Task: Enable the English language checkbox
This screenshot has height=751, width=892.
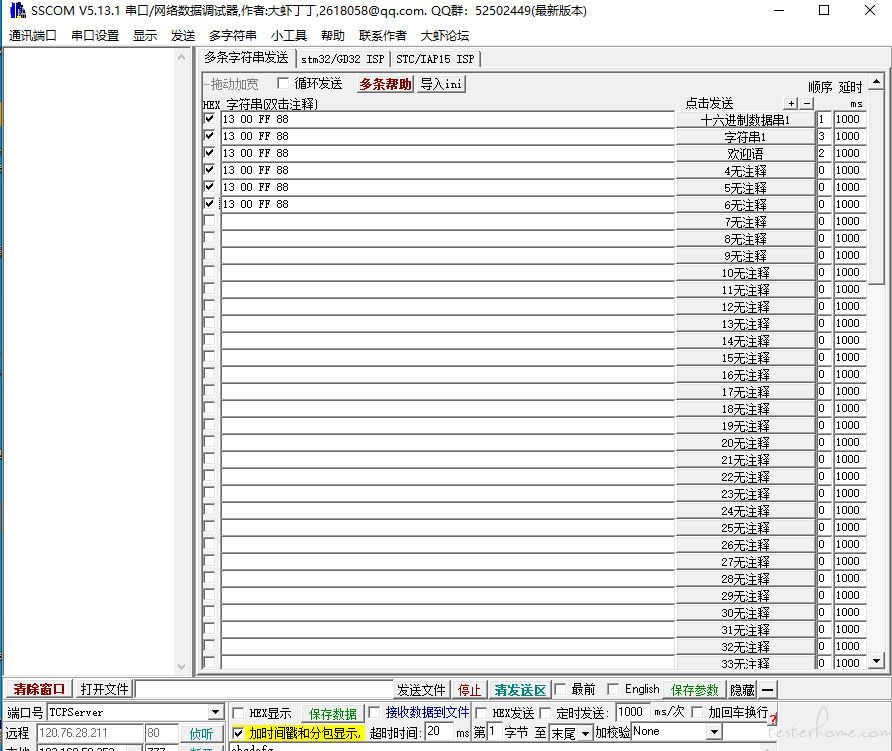Action: (613, 690)
